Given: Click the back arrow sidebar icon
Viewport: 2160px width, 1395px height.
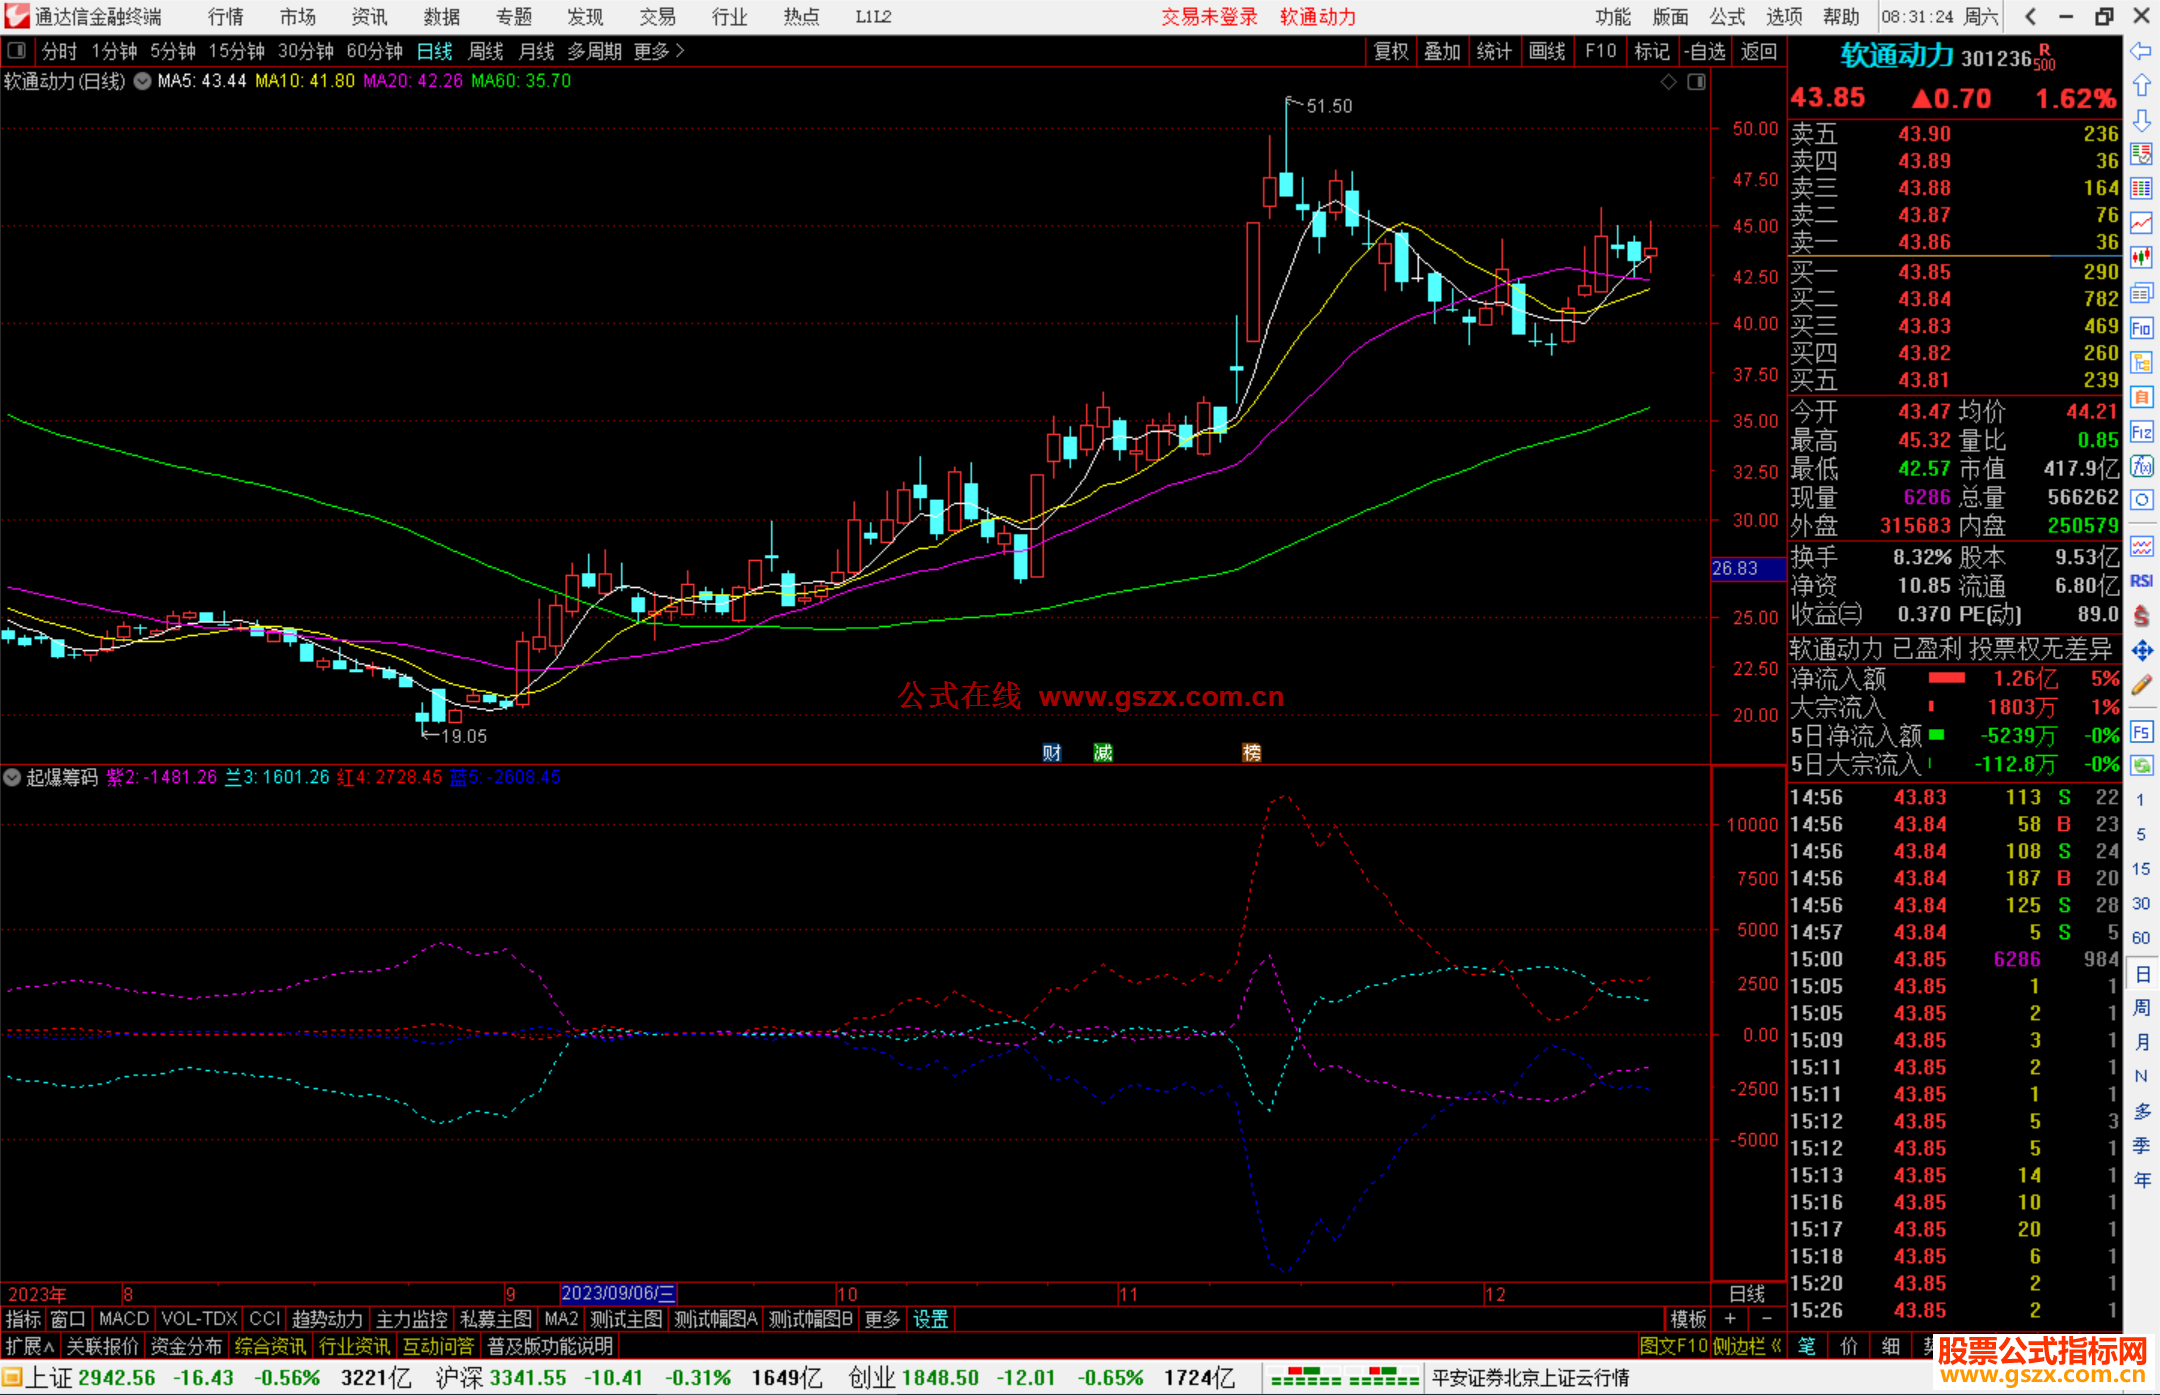Looking at the screenshot, I should click(x=2141, y=51).
